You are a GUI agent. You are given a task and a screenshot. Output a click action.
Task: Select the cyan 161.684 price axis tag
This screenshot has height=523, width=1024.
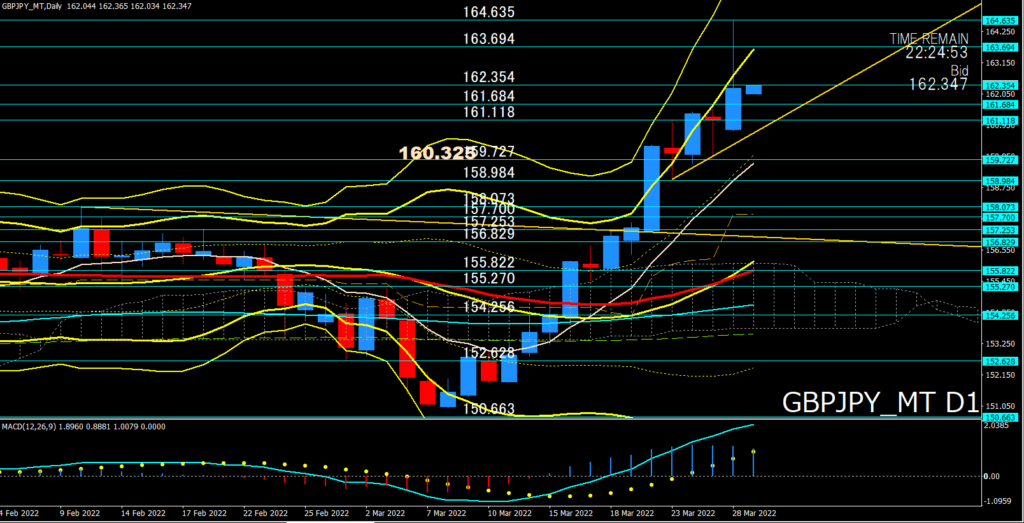tap(998, 104)
